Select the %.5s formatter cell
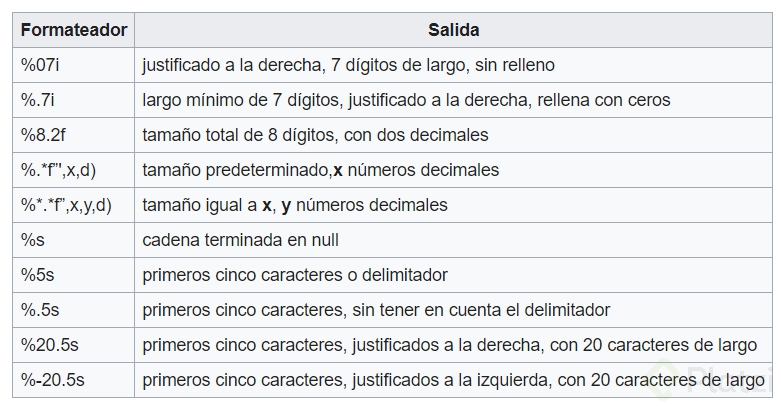The image size is (781, 406). pos(39,310)
